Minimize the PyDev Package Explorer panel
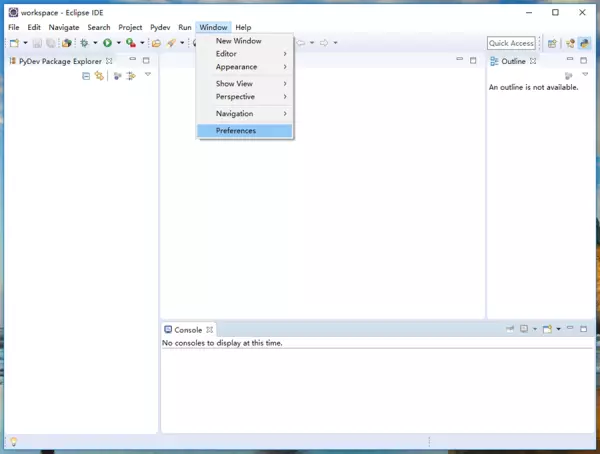The width and height of the screenshot is (600, 454). point(132,59)
